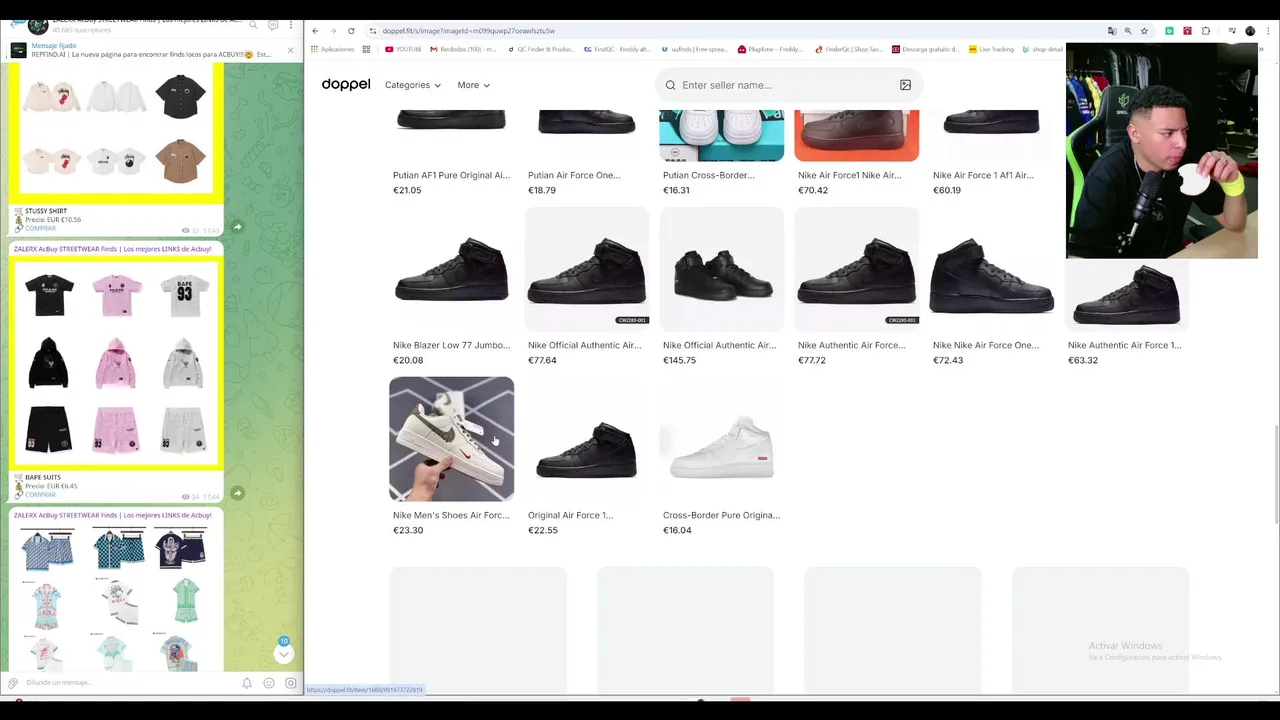Click the Difunde un mensaje field

[x=130, y=683]
